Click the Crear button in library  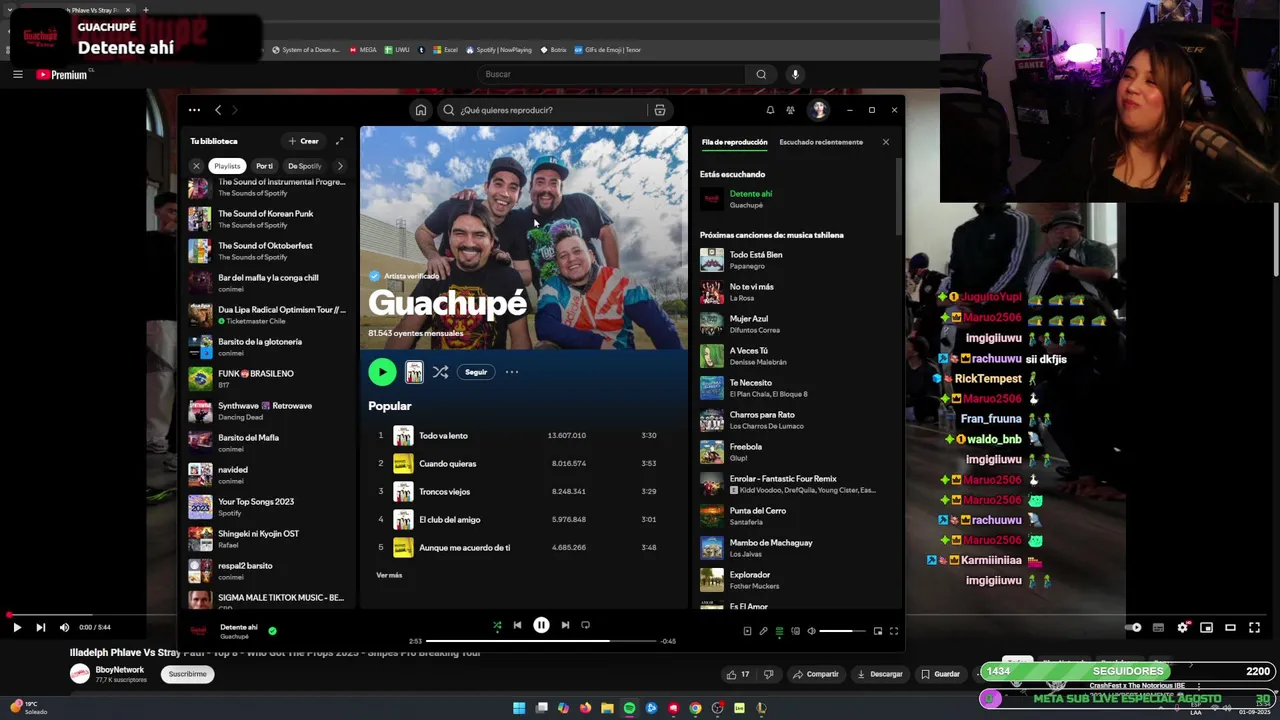(304, 141)
